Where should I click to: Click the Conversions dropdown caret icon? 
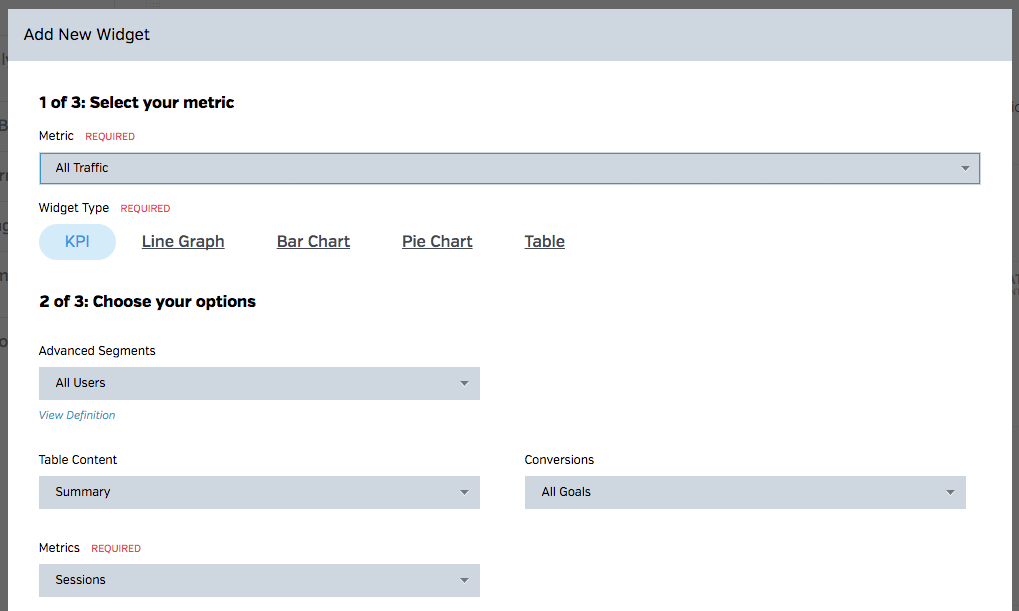[950, 492]
